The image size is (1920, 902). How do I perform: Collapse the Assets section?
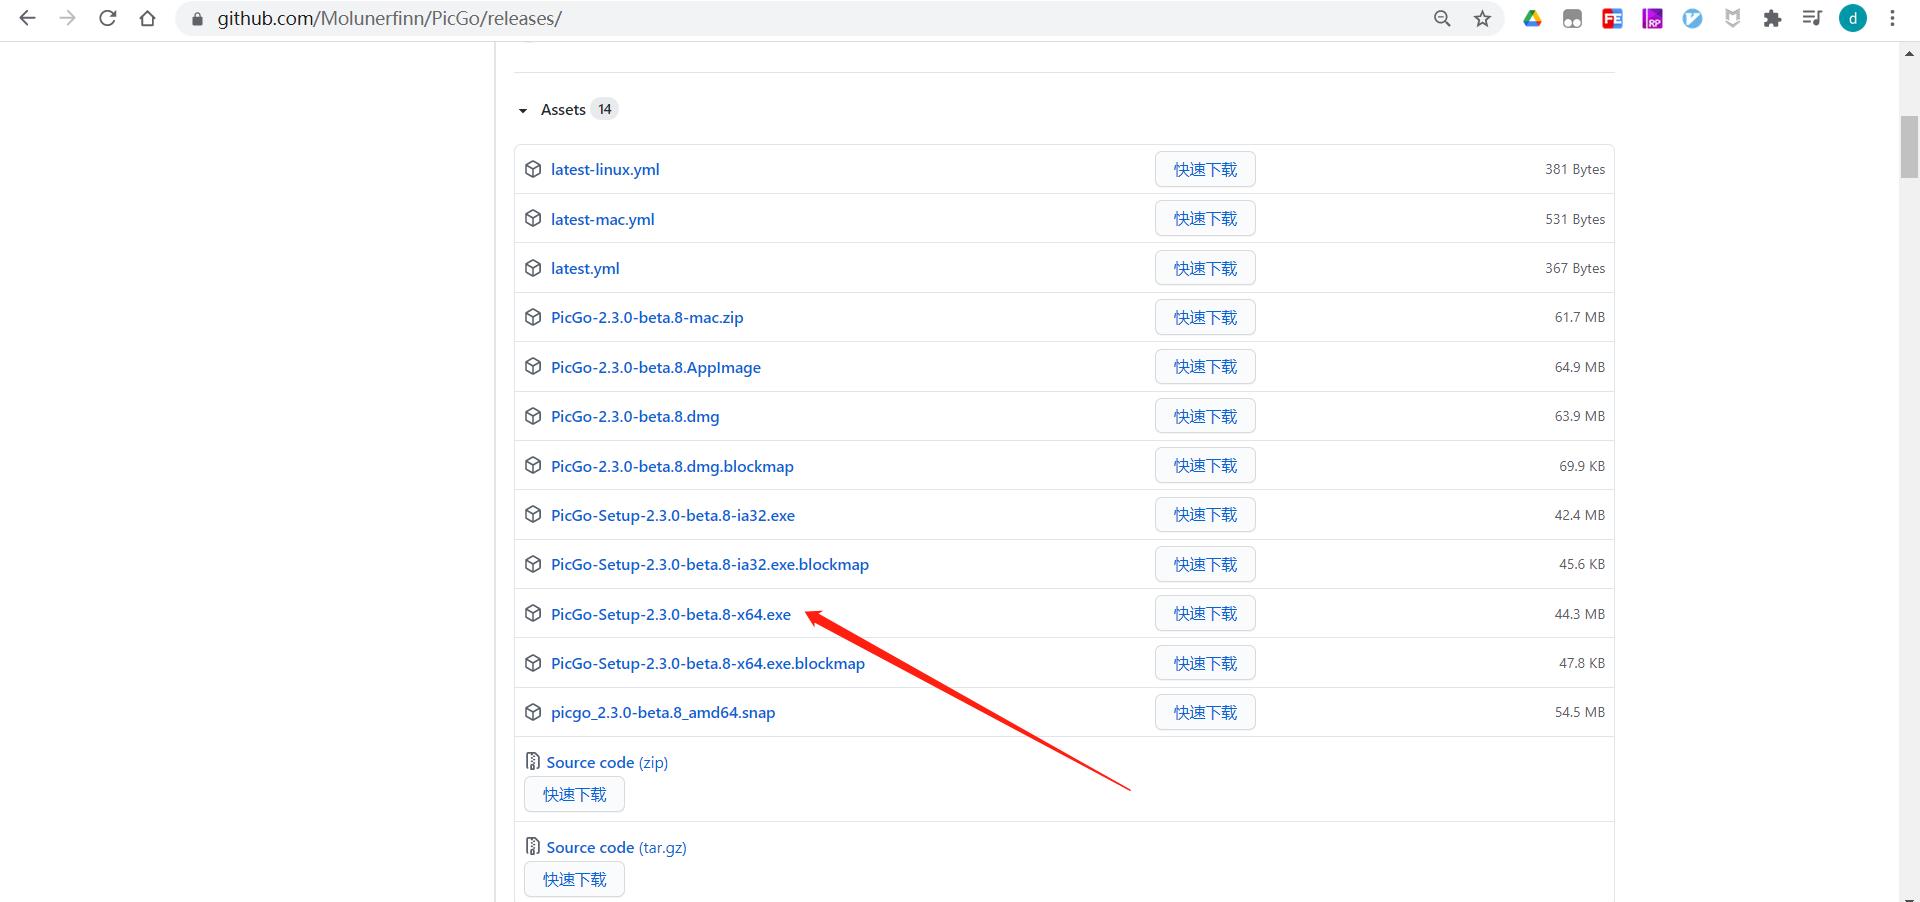[x=522, y=110]
